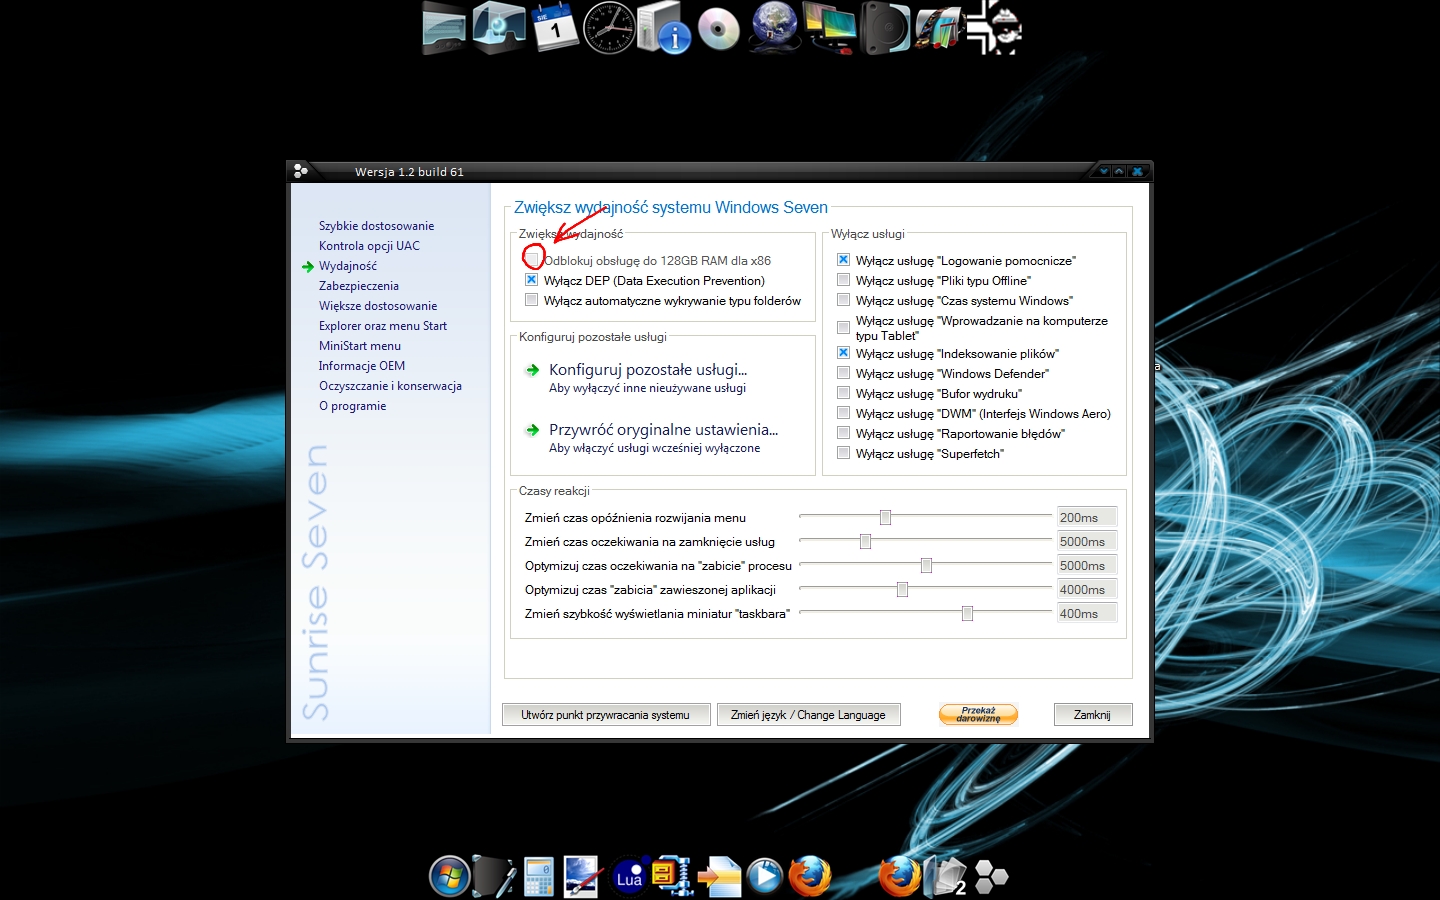The height and width of the screenshot is (900, 1440).
Task: Click Zmień język / Change Language button
Action: click(x=808, y=715)
